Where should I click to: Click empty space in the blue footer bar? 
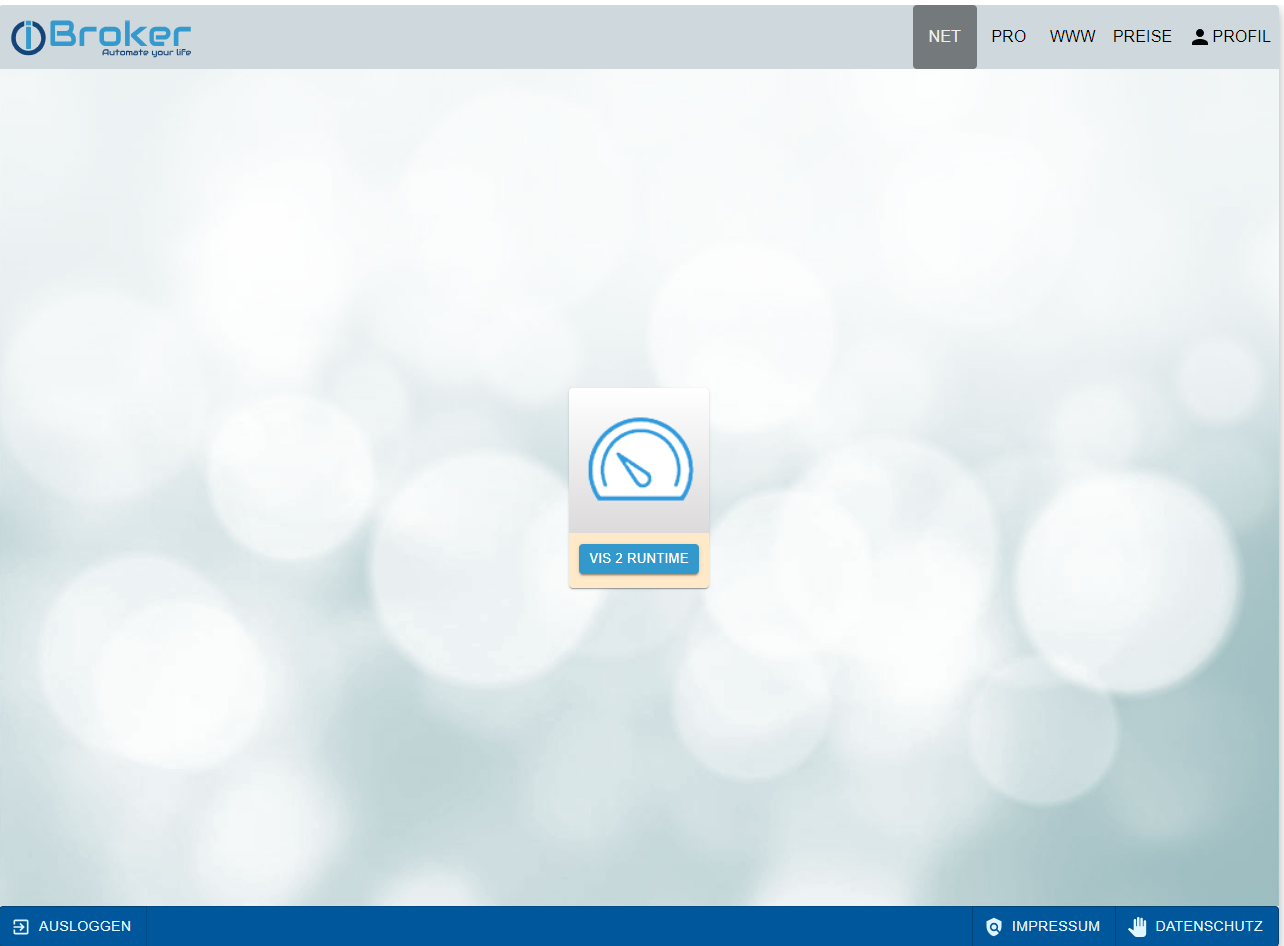click(560, 927)
